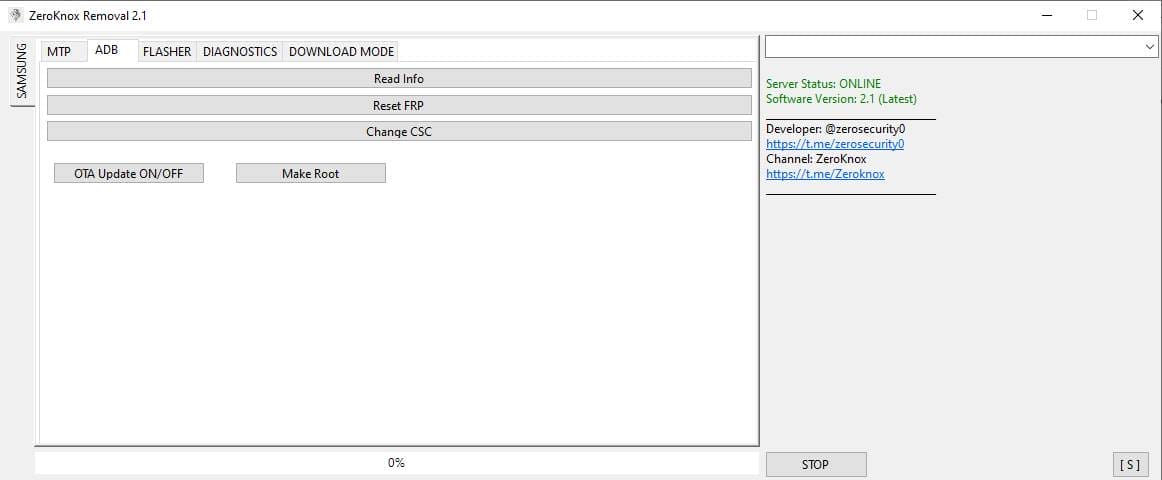
Task: Minimize the ZeroKnox Removal window
Action: [x=1047, y=15]
